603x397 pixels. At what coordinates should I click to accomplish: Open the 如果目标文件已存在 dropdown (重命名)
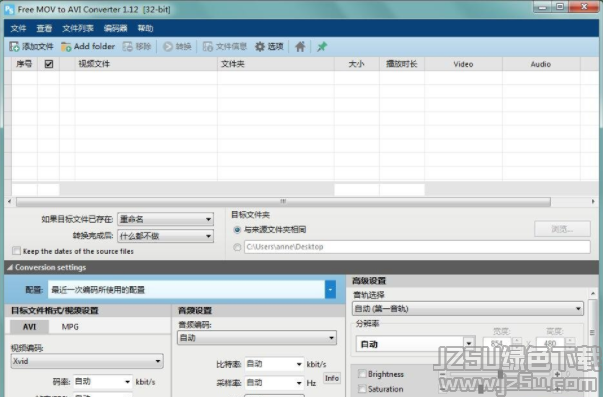(165, 219)
